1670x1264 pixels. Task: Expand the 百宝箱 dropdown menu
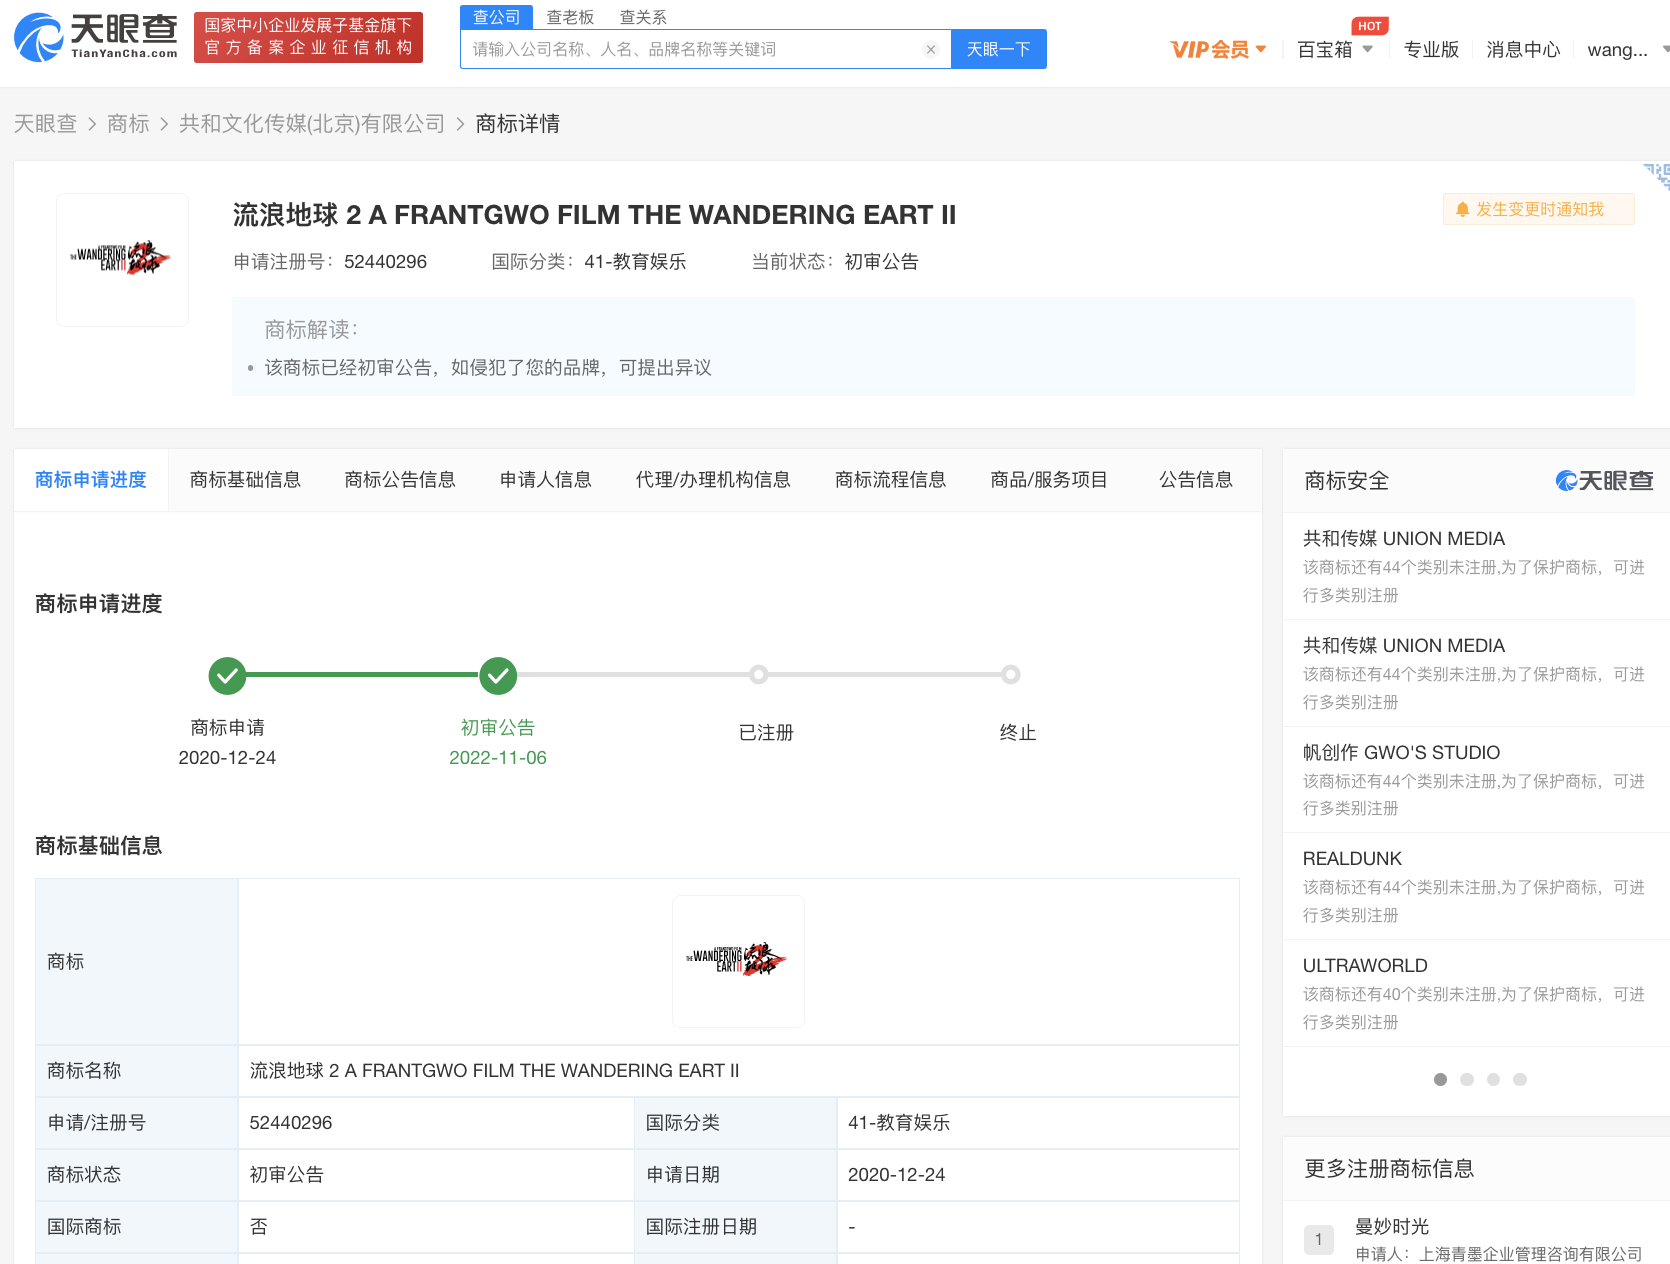1335,49
